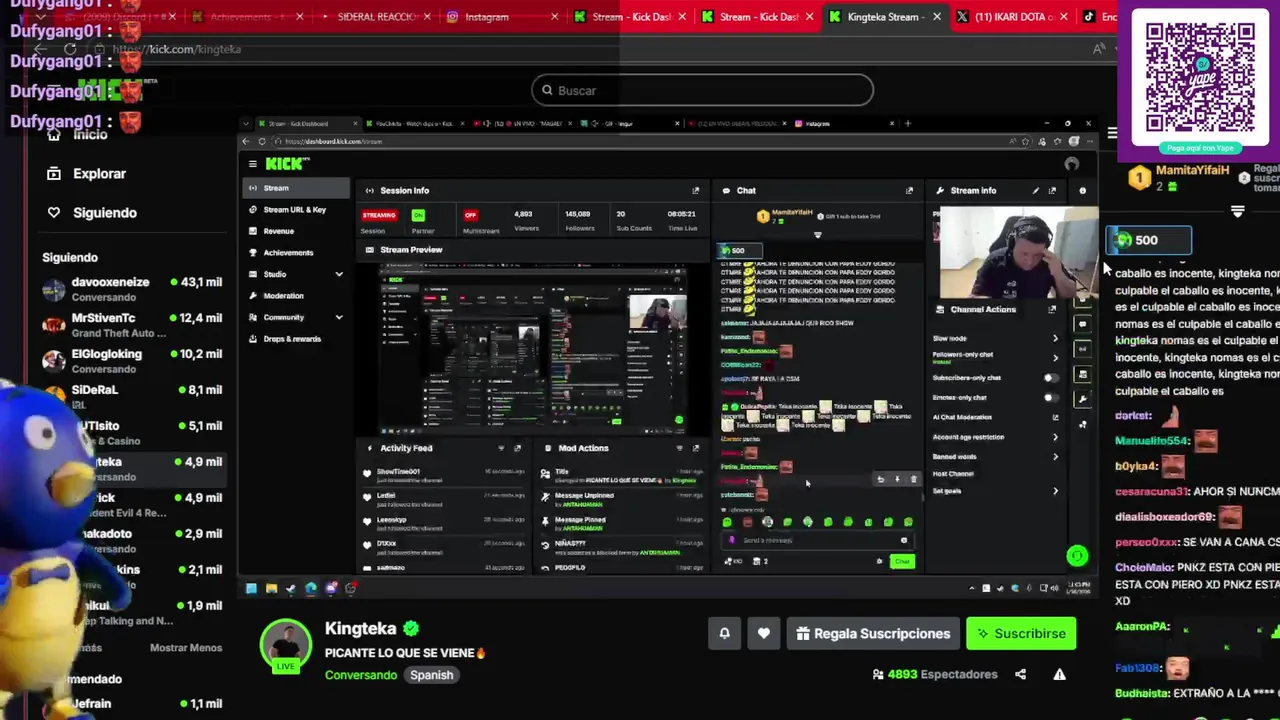The image size is (1280, 720).
Task: Click the Spanish language tag
Action: 432,675
